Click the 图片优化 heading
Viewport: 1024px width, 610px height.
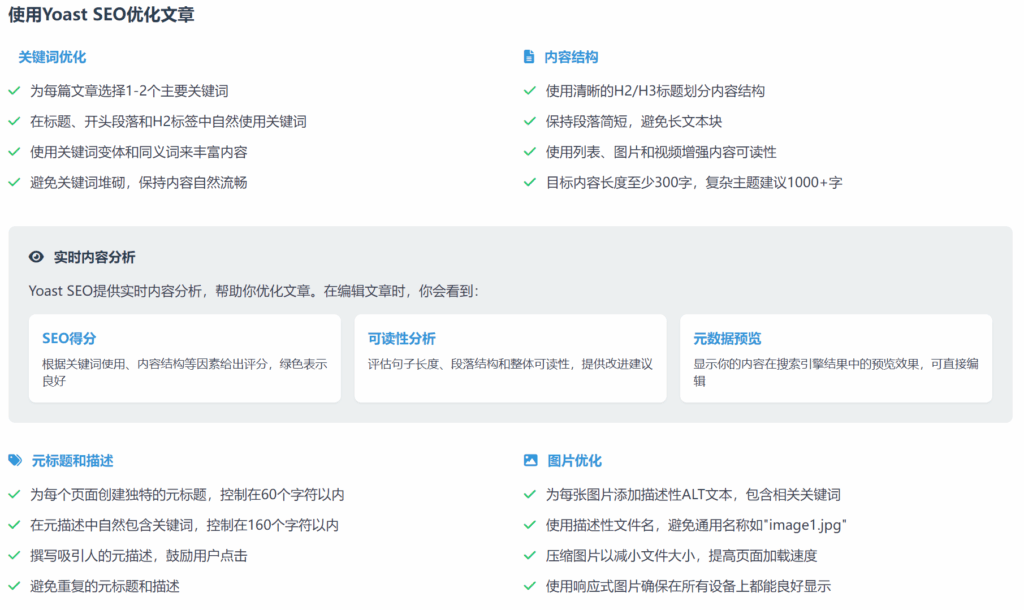575,460
